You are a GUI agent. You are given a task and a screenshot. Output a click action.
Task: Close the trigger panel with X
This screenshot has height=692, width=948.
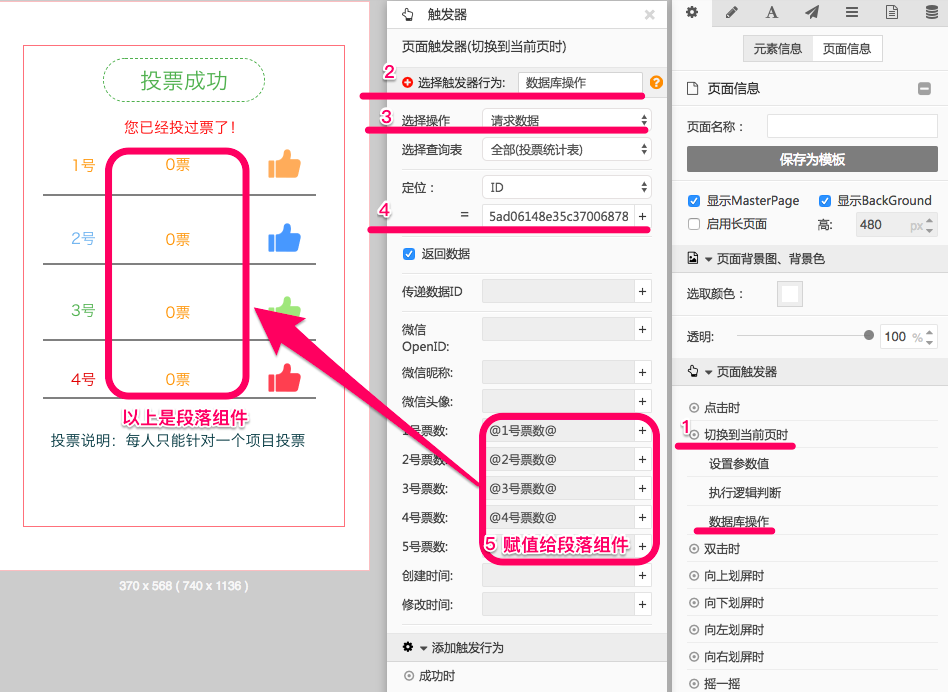[650, 15]
